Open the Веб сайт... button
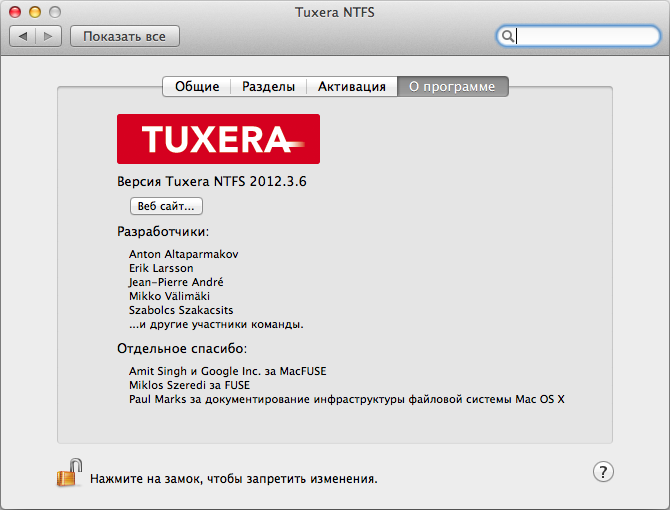 pyautogui.click(x=166, y=206)
